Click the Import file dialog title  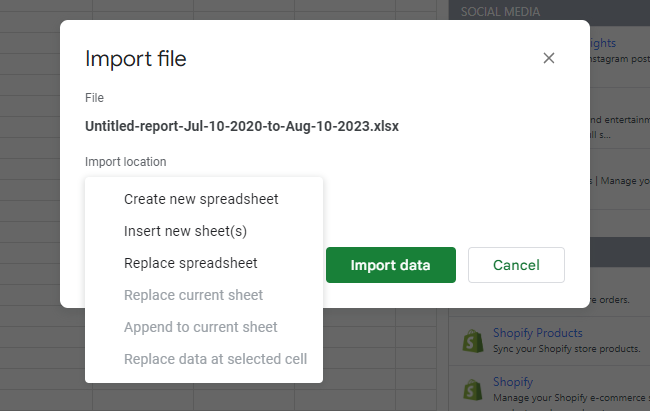pyautogui.click(x=136, y=59)
